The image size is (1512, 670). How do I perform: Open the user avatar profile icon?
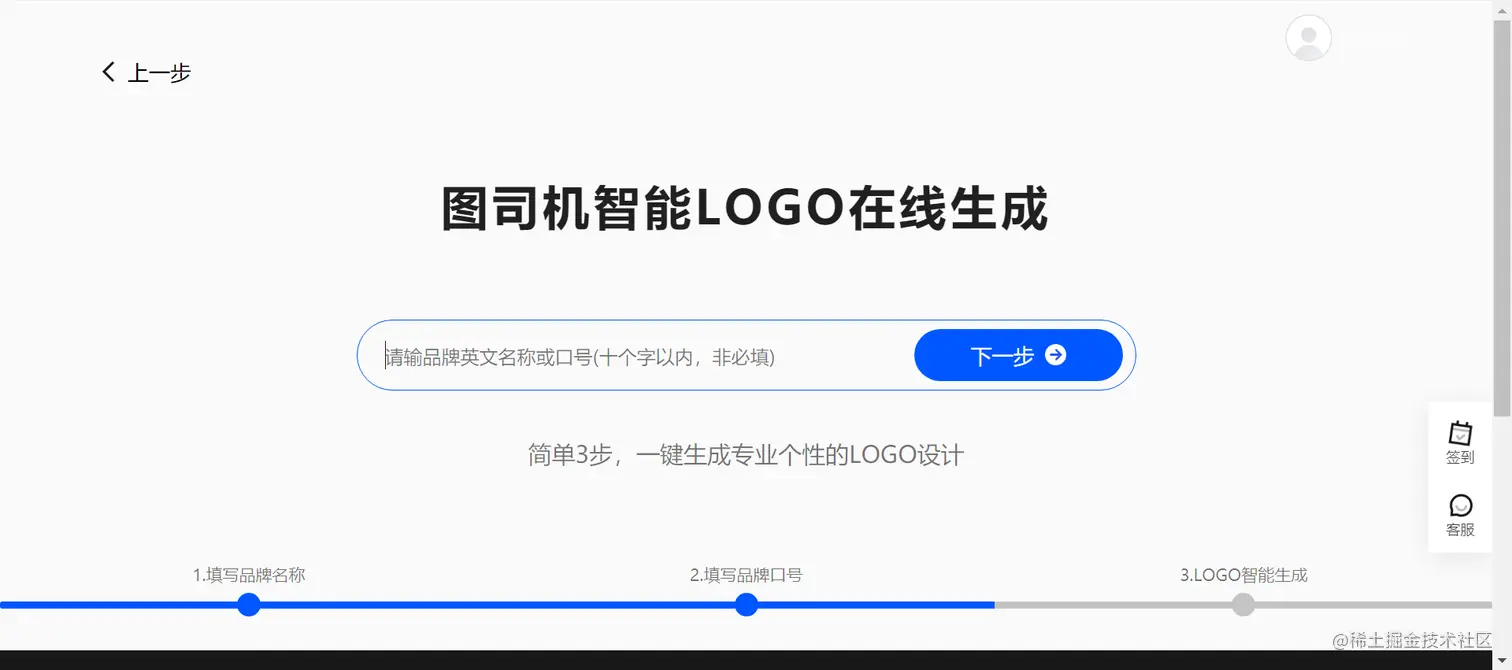(1308, 38)
